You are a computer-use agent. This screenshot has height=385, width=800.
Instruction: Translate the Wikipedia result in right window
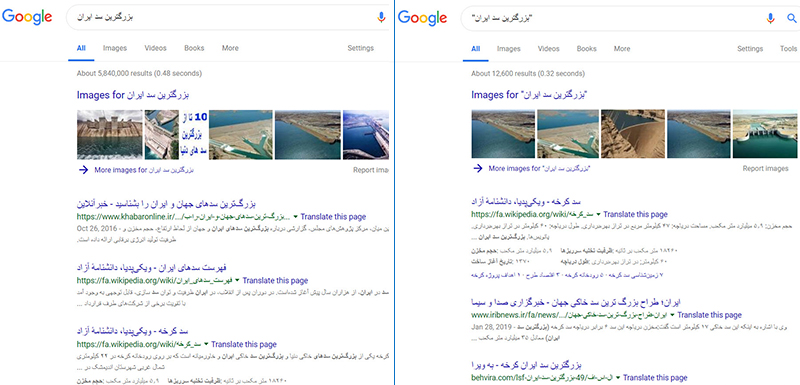pos(635,215)
